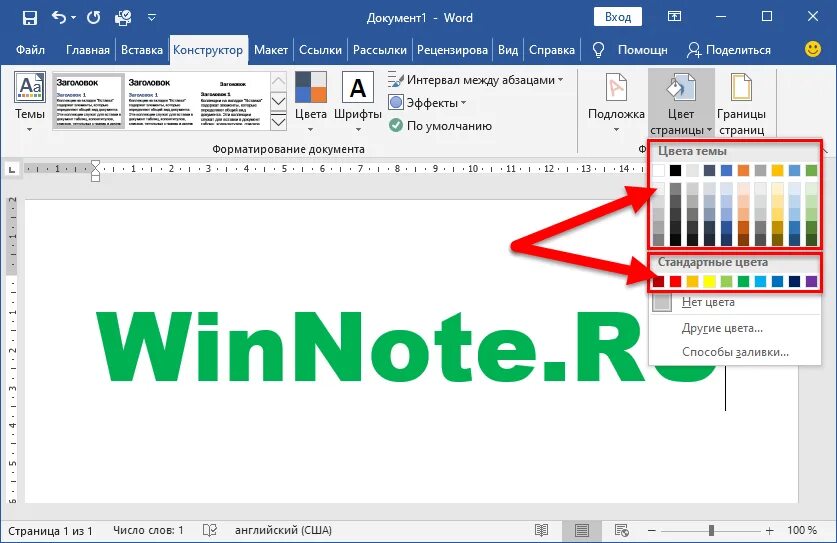This screenshot has width=837, height=543.
Task: Switch to the Рассылки tab
Action: click(380, 50)
